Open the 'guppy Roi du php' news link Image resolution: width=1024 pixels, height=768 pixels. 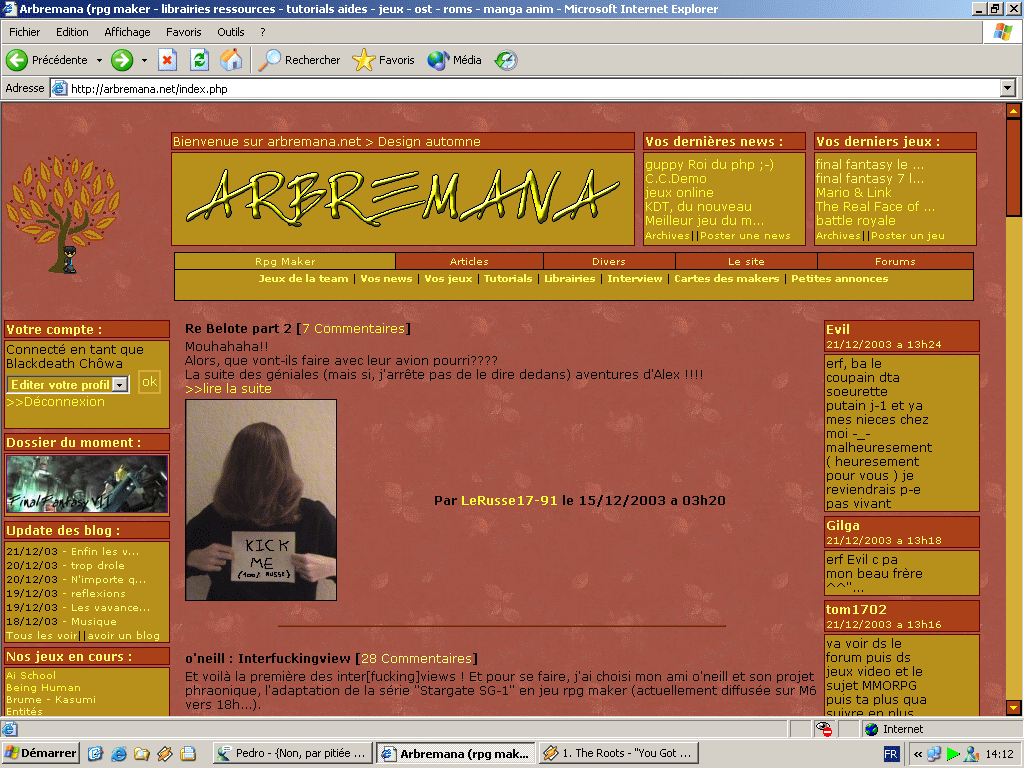[x=709, y=165]
